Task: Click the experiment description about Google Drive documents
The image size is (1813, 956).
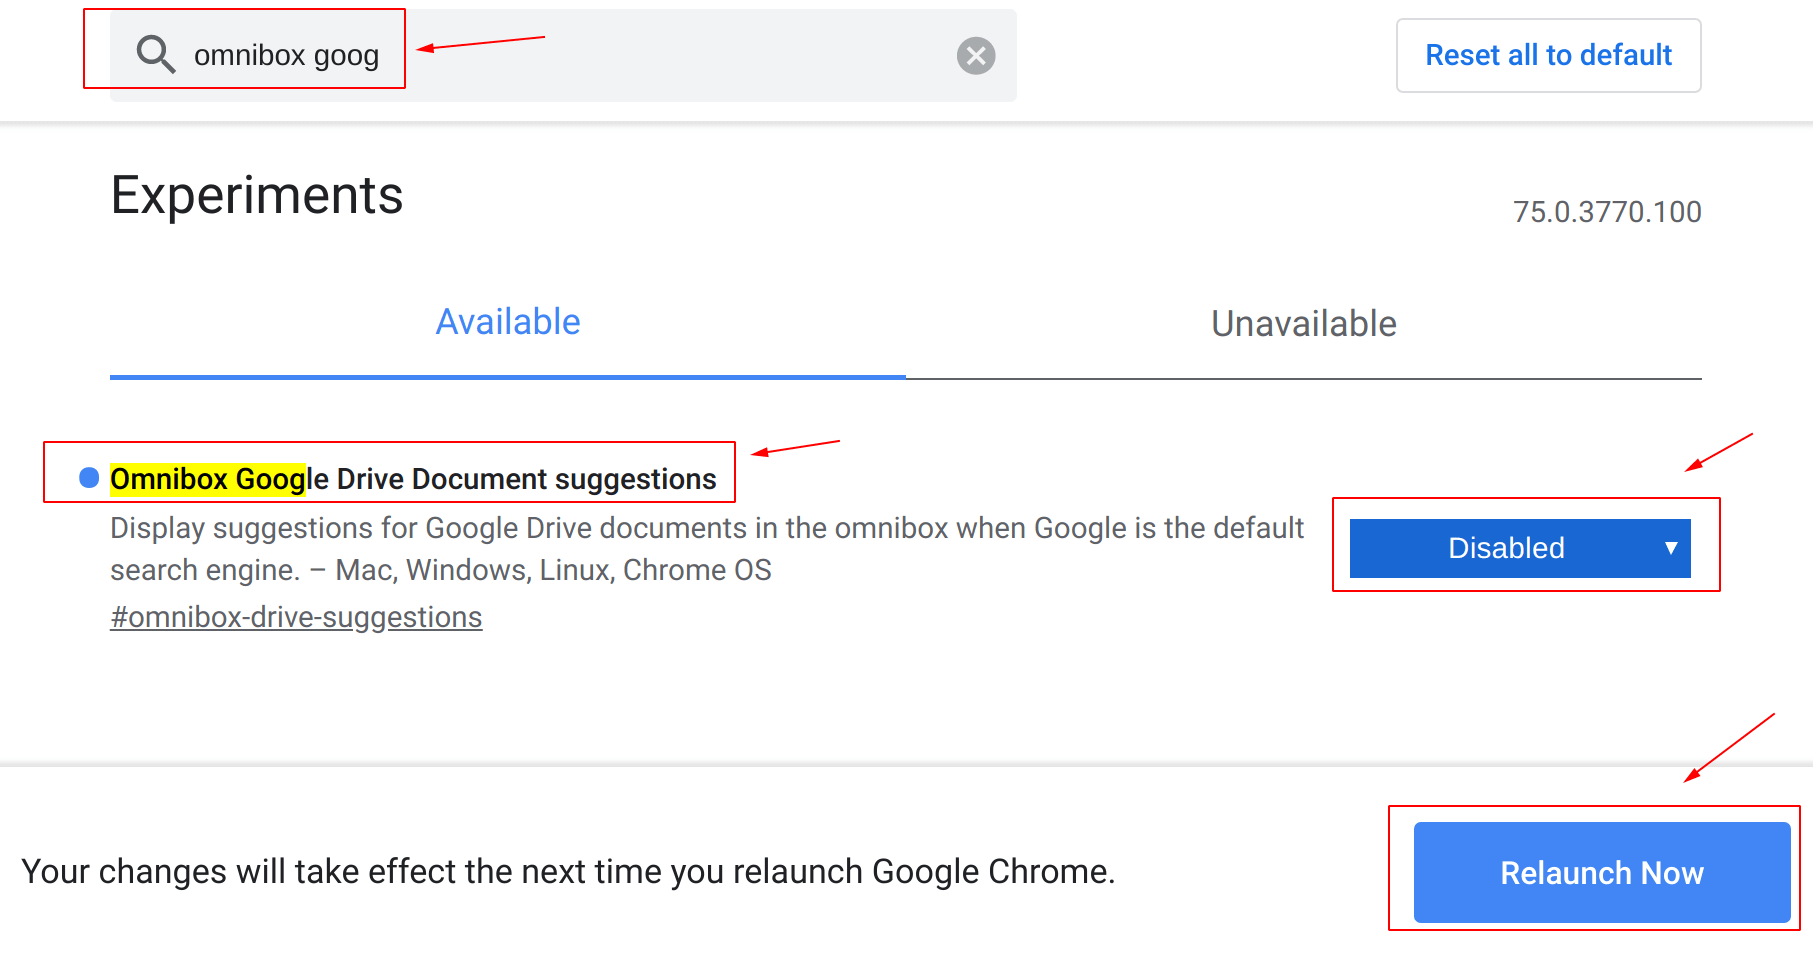Action: (x=706, y=548)
